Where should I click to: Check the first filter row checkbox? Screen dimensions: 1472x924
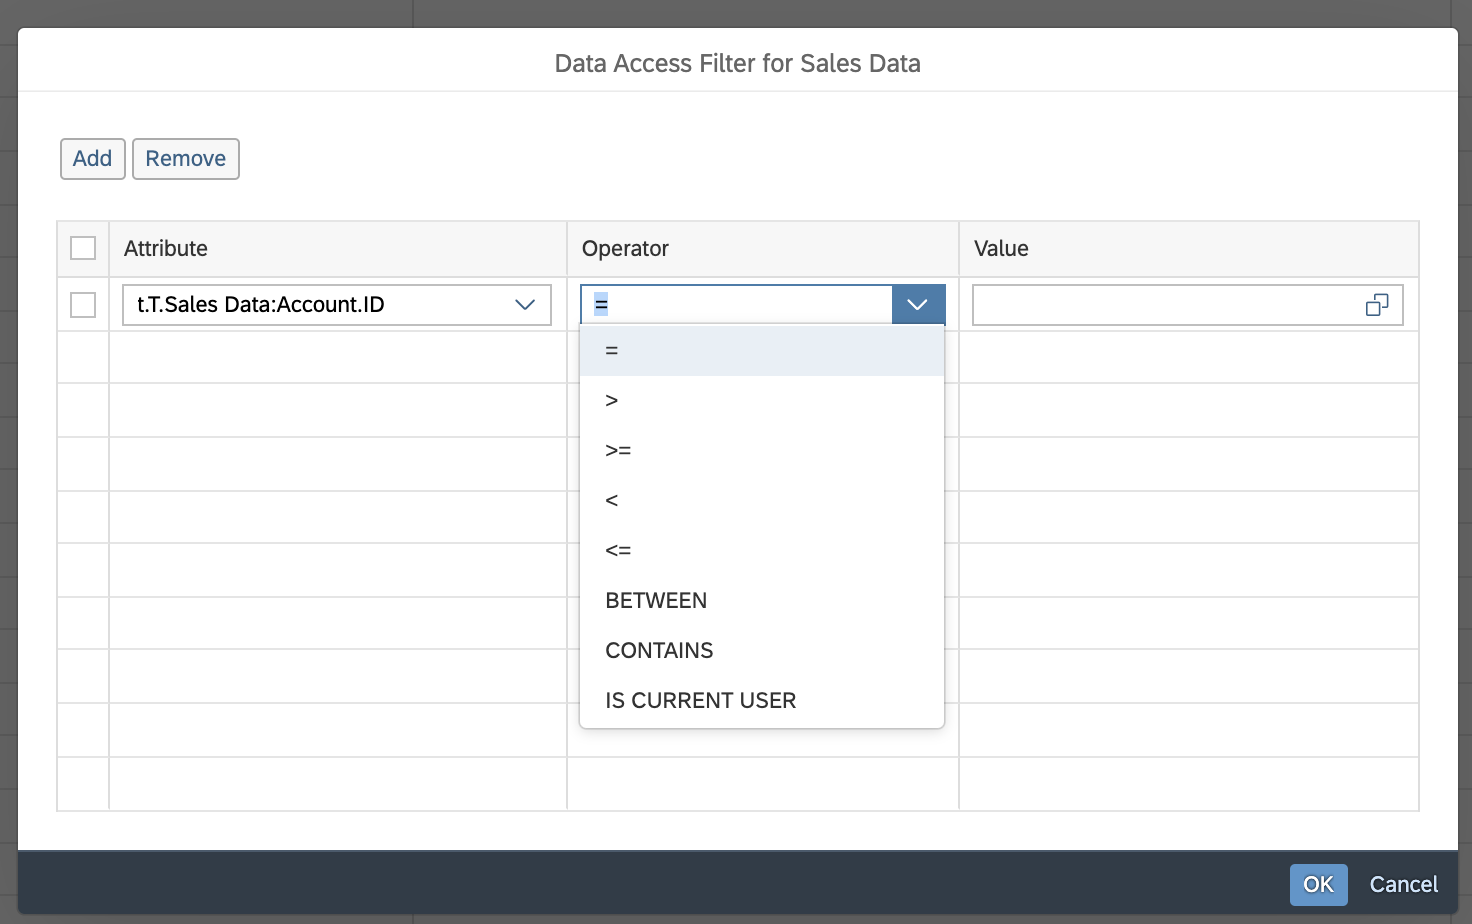click(83, 305)
